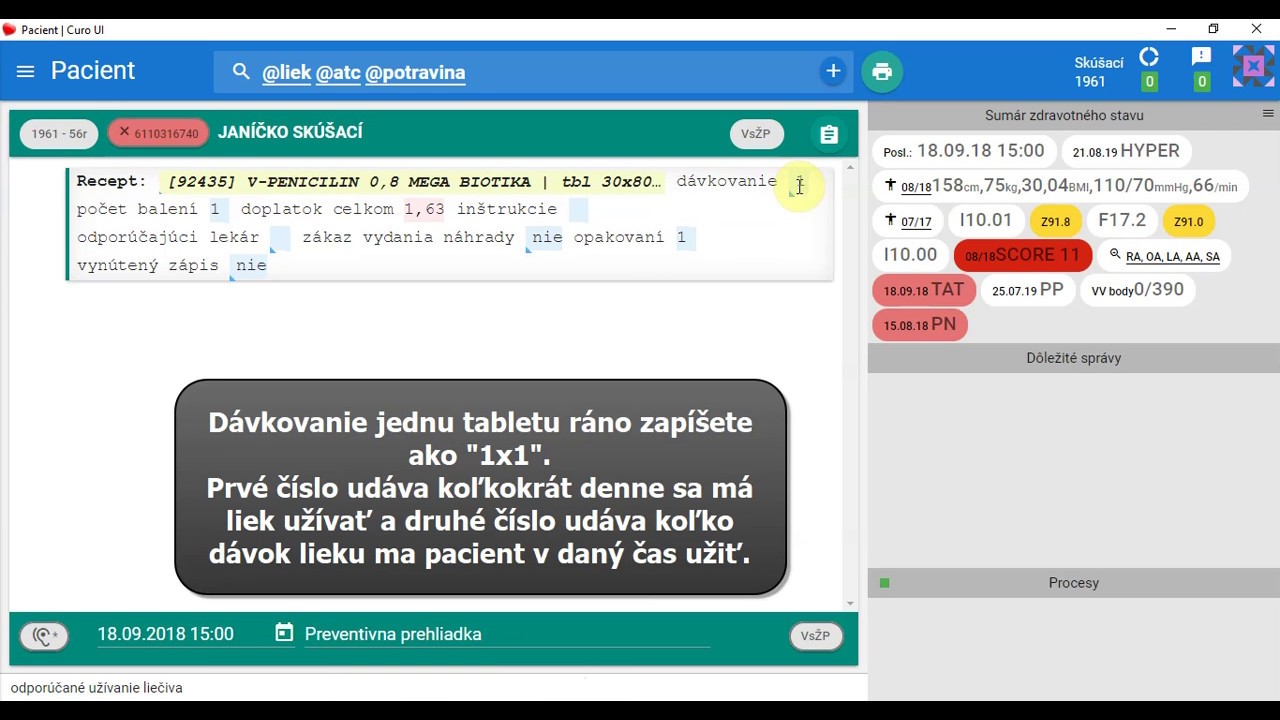
Task: Select the I10.01 diagnosis chip
Action: pyautogui.click(x=985, y=220)
